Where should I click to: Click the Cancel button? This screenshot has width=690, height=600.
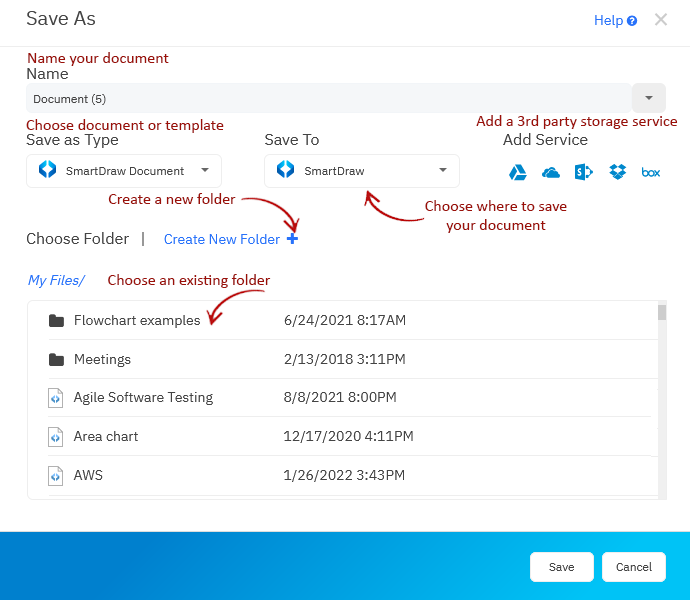pos(634,567)
